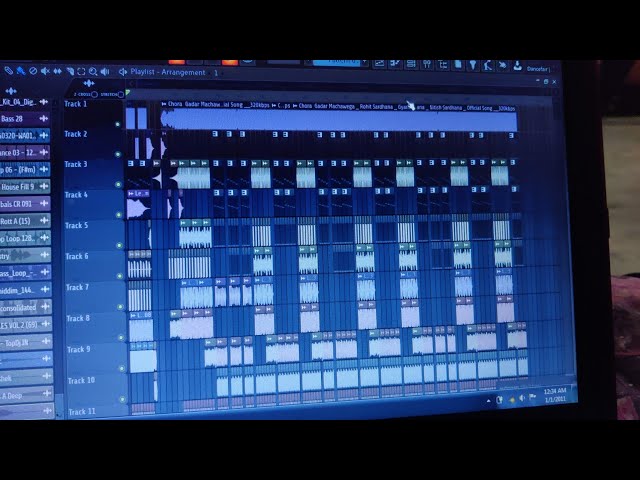Viewport: 640px width, 480px height.
Task: Open first Chora Gadar clip menu arrow
Action: point(164,104)
